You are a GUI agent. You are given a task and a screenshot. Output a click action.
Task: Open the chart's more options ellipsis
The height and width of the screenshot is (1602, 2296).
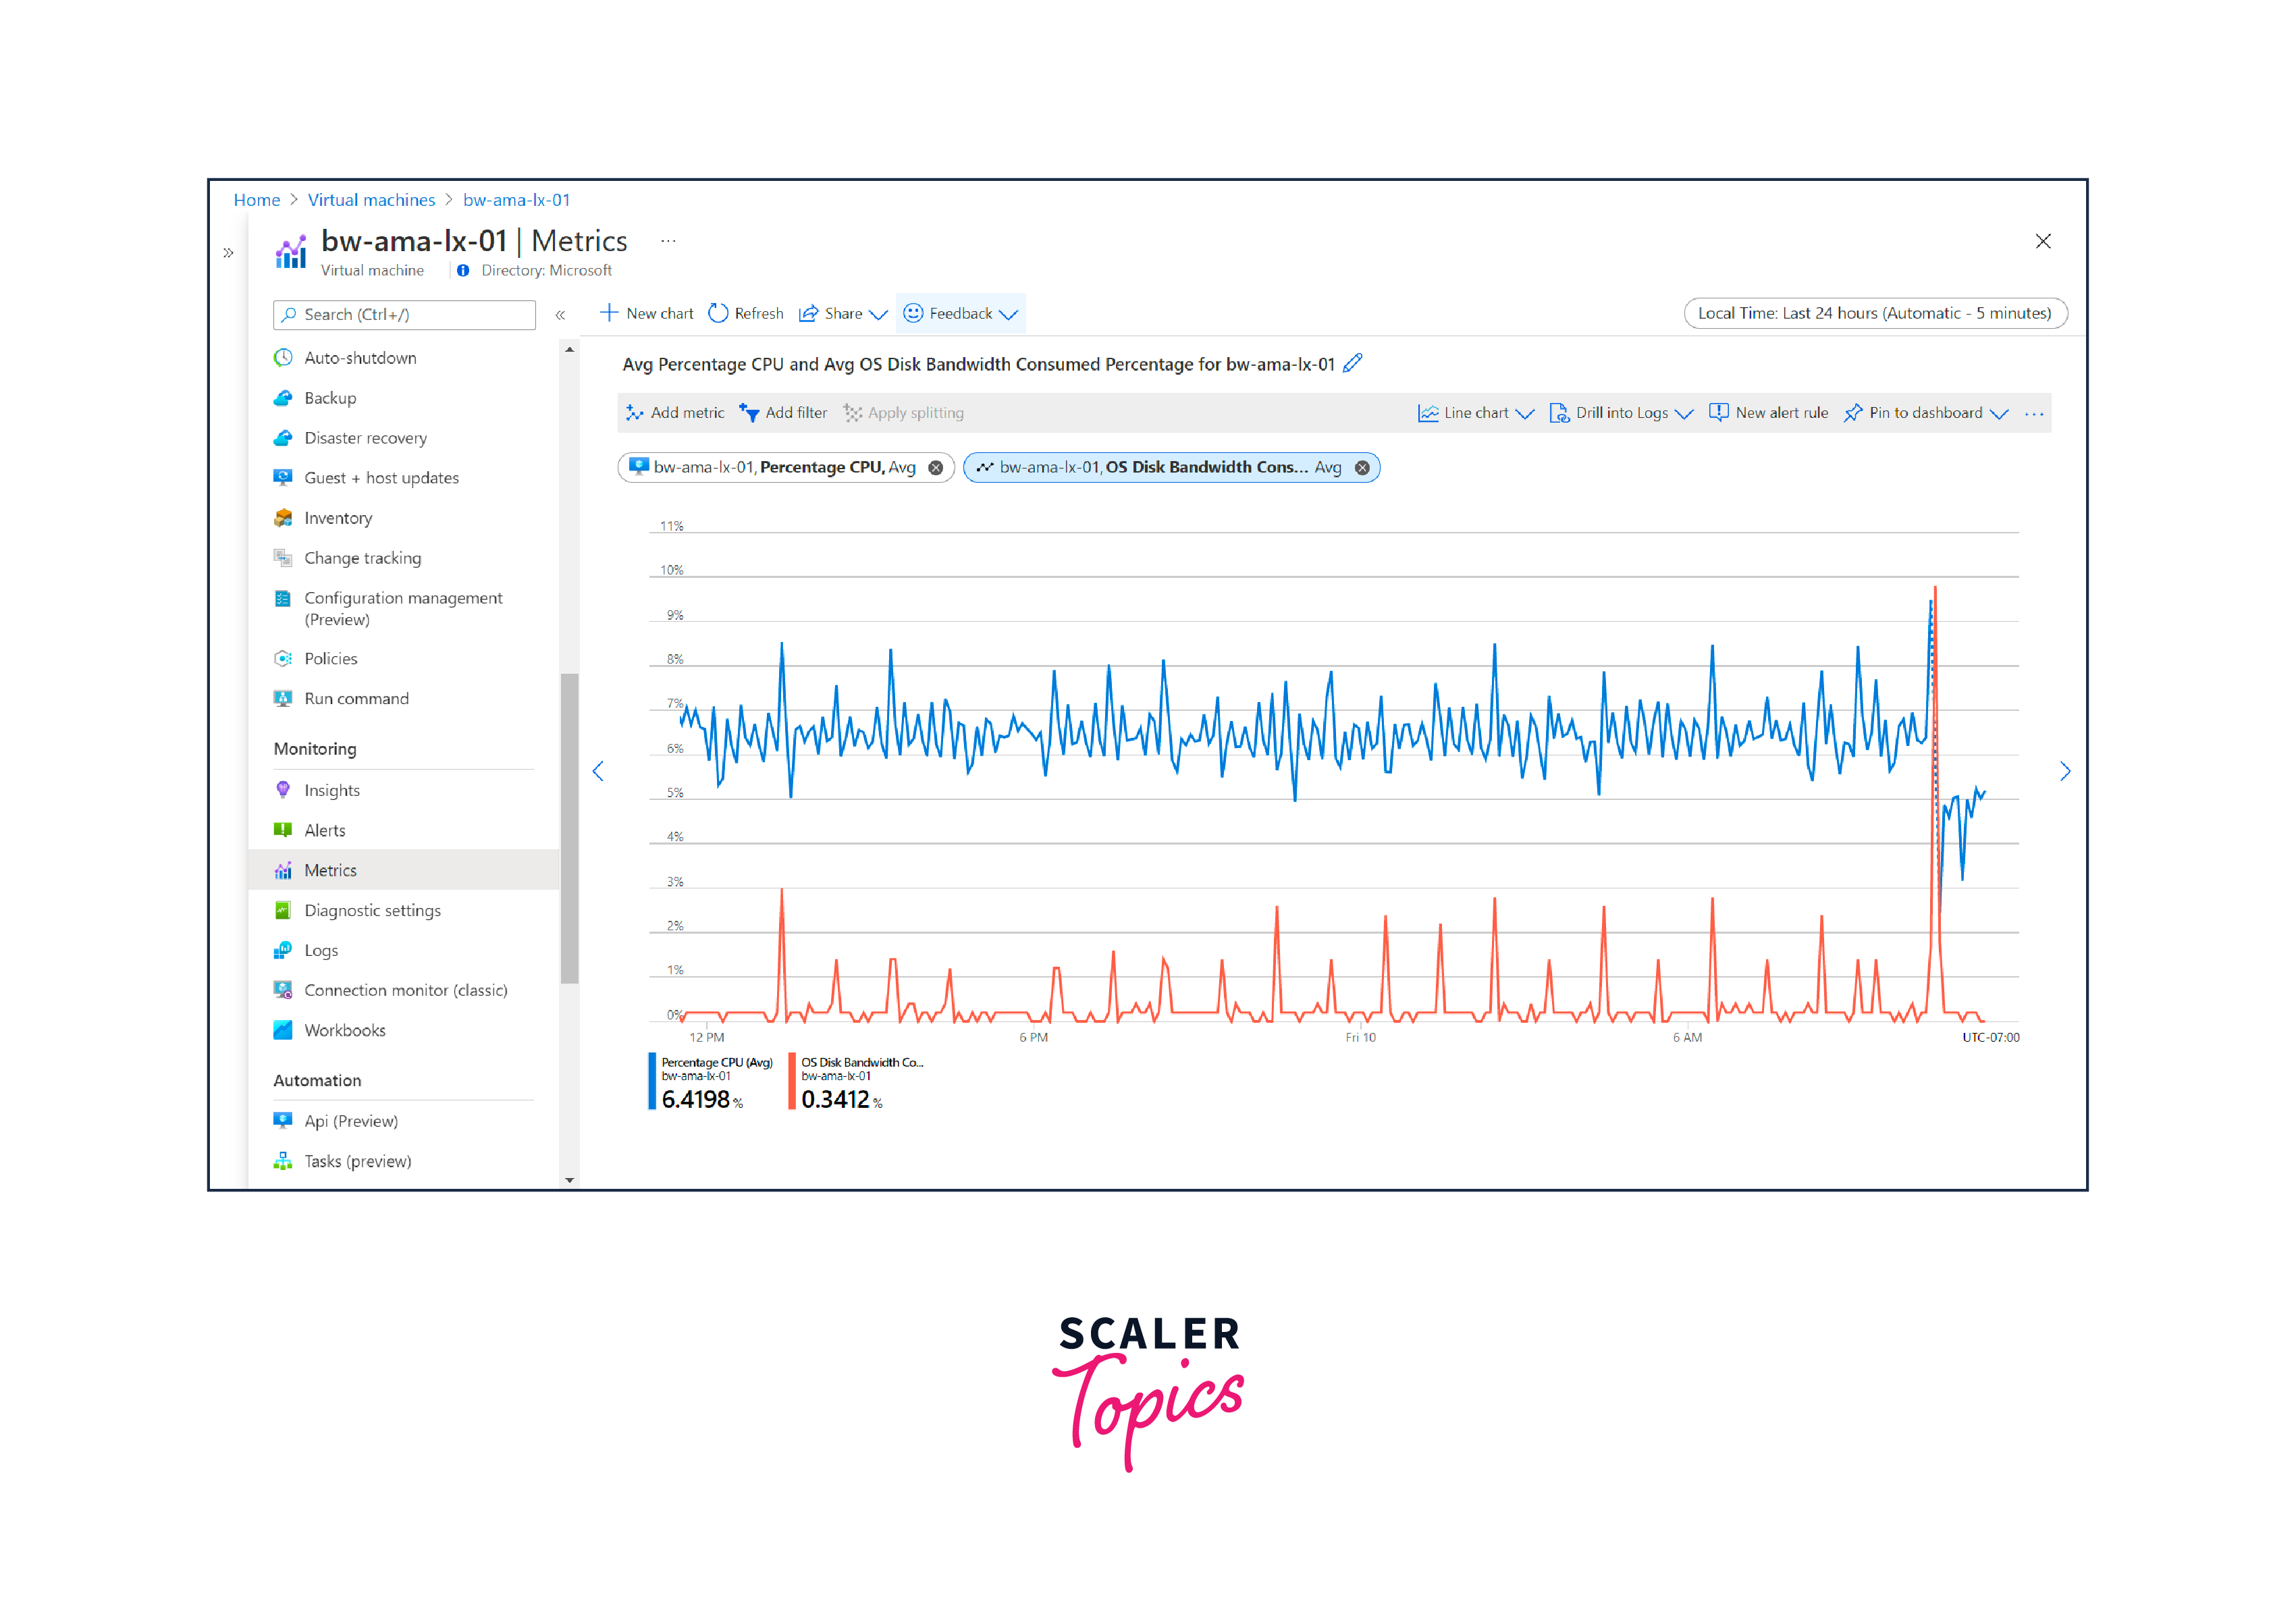2033,414
